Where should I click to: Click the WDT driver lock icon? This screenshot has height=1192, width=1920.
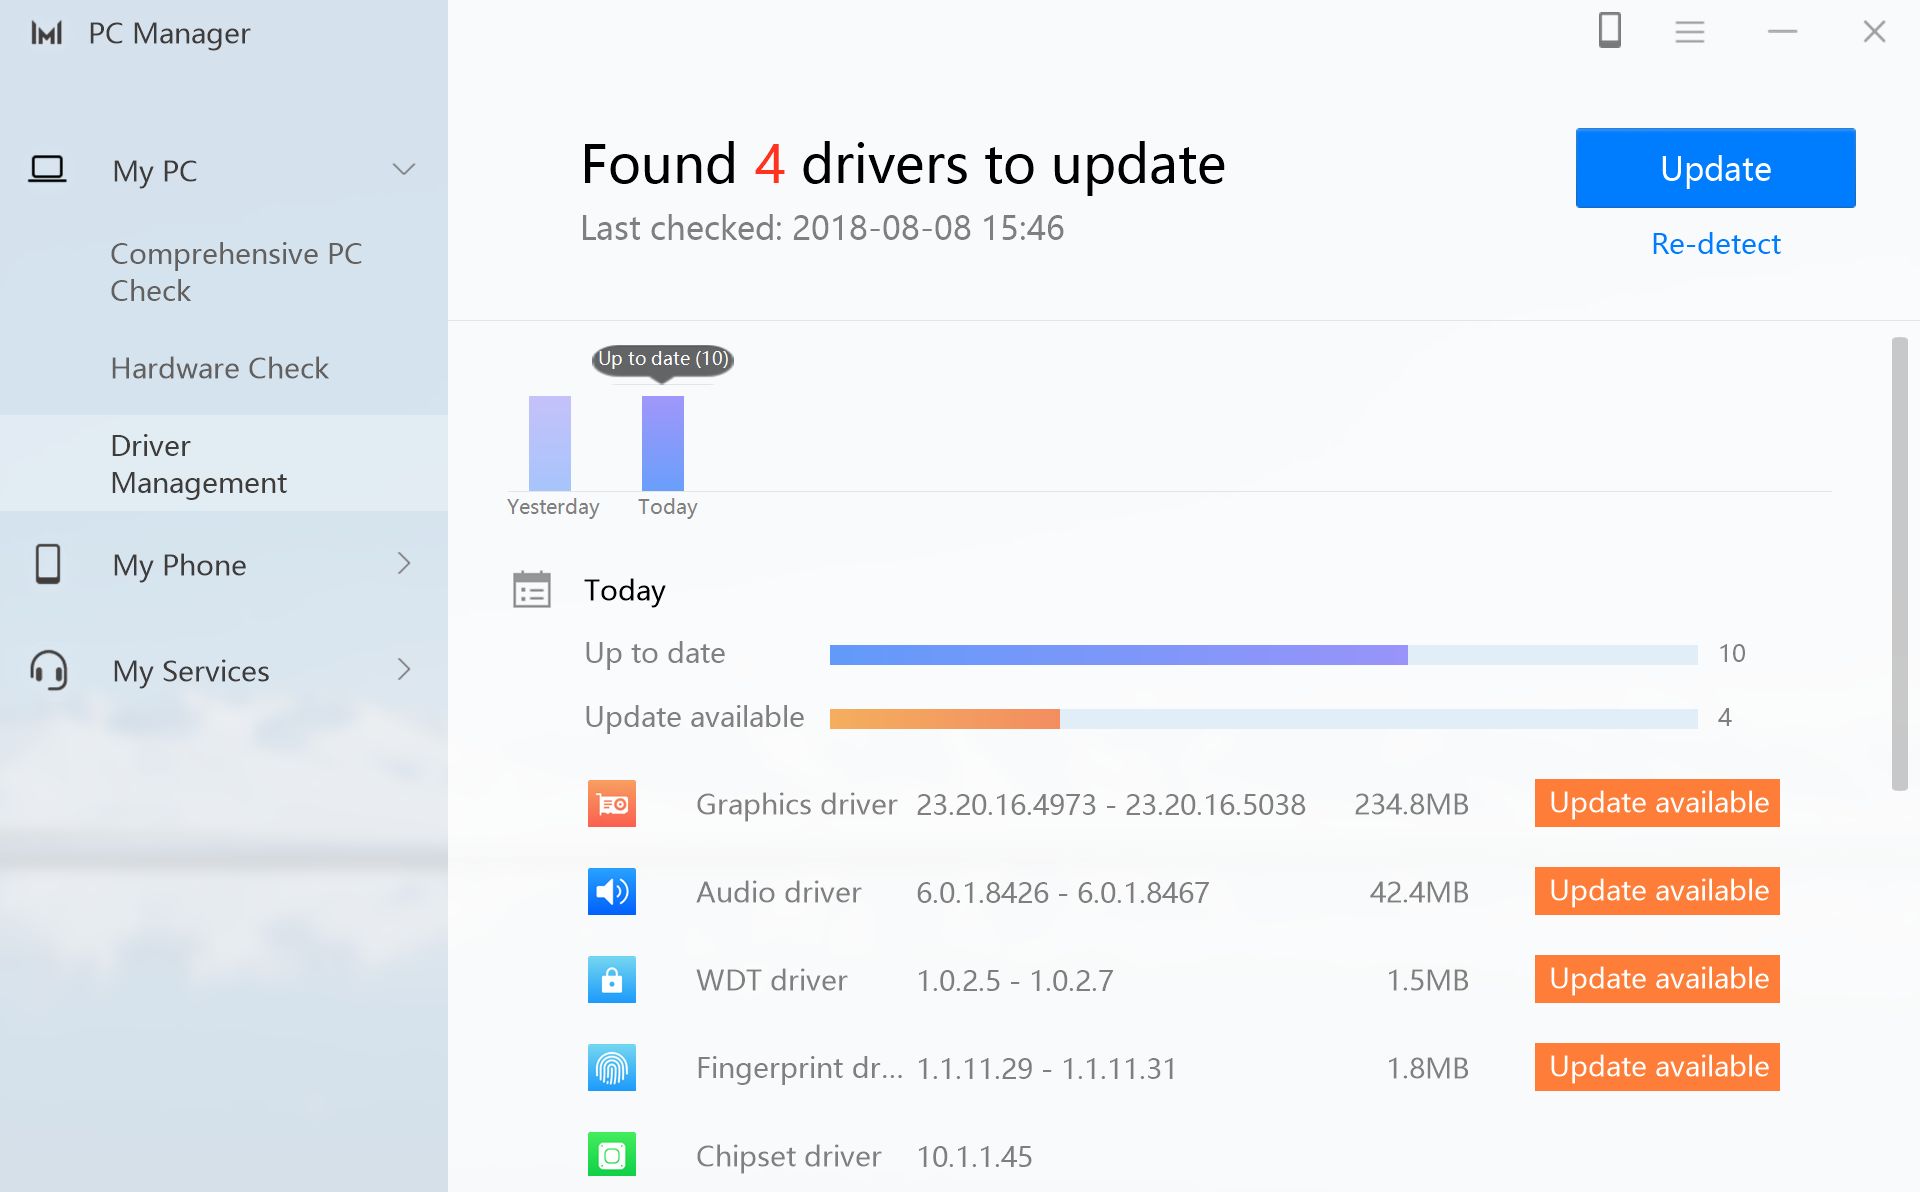[x=611, y=980]
